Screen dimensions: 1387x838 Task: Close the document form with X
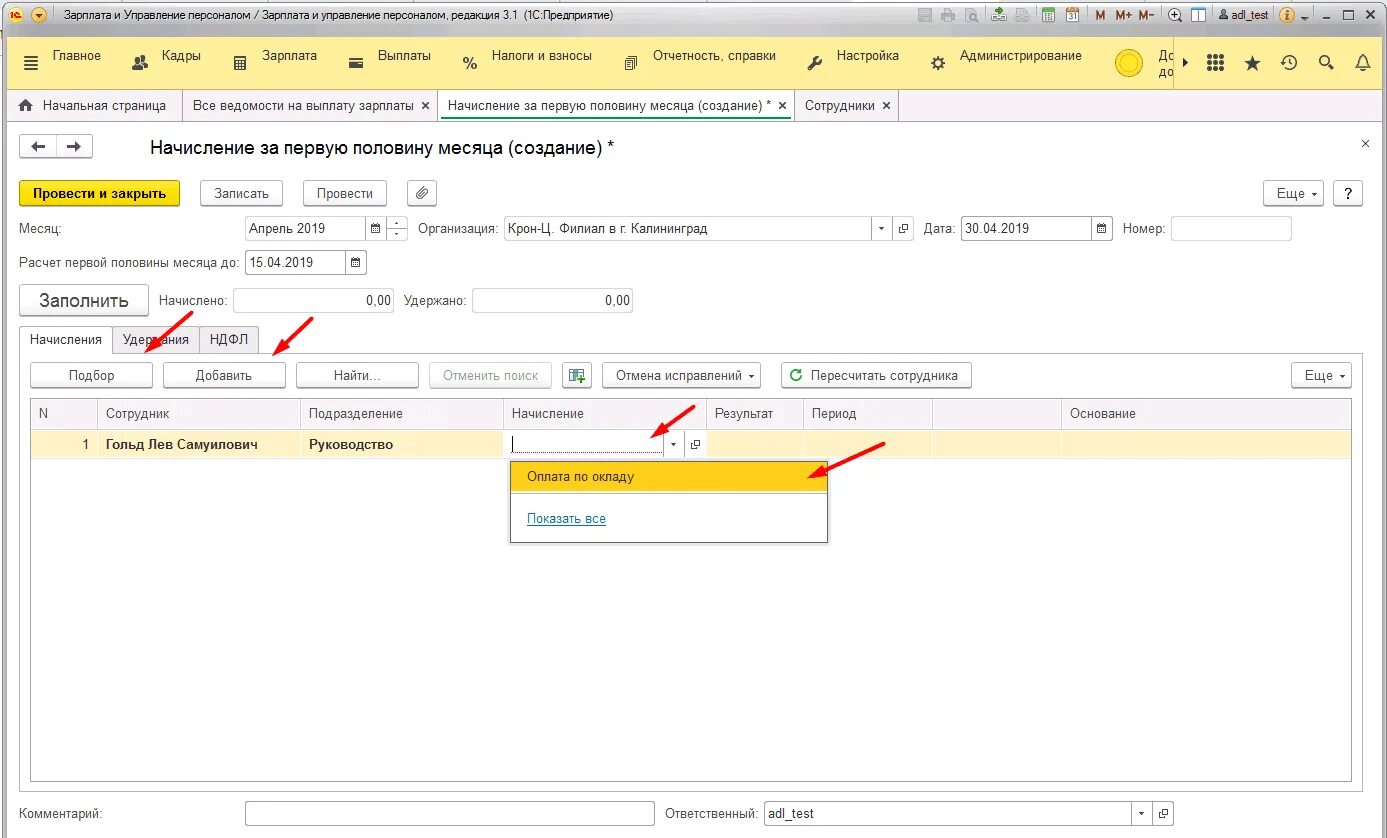[x=1366, y=144]
